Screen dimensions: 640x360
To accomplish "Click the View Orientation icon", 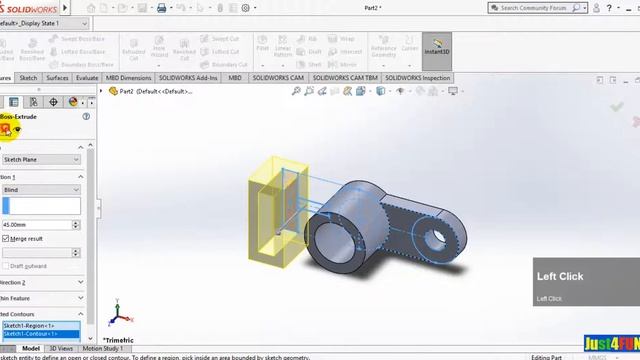I will pyautogui.click(x=361, y=91).
